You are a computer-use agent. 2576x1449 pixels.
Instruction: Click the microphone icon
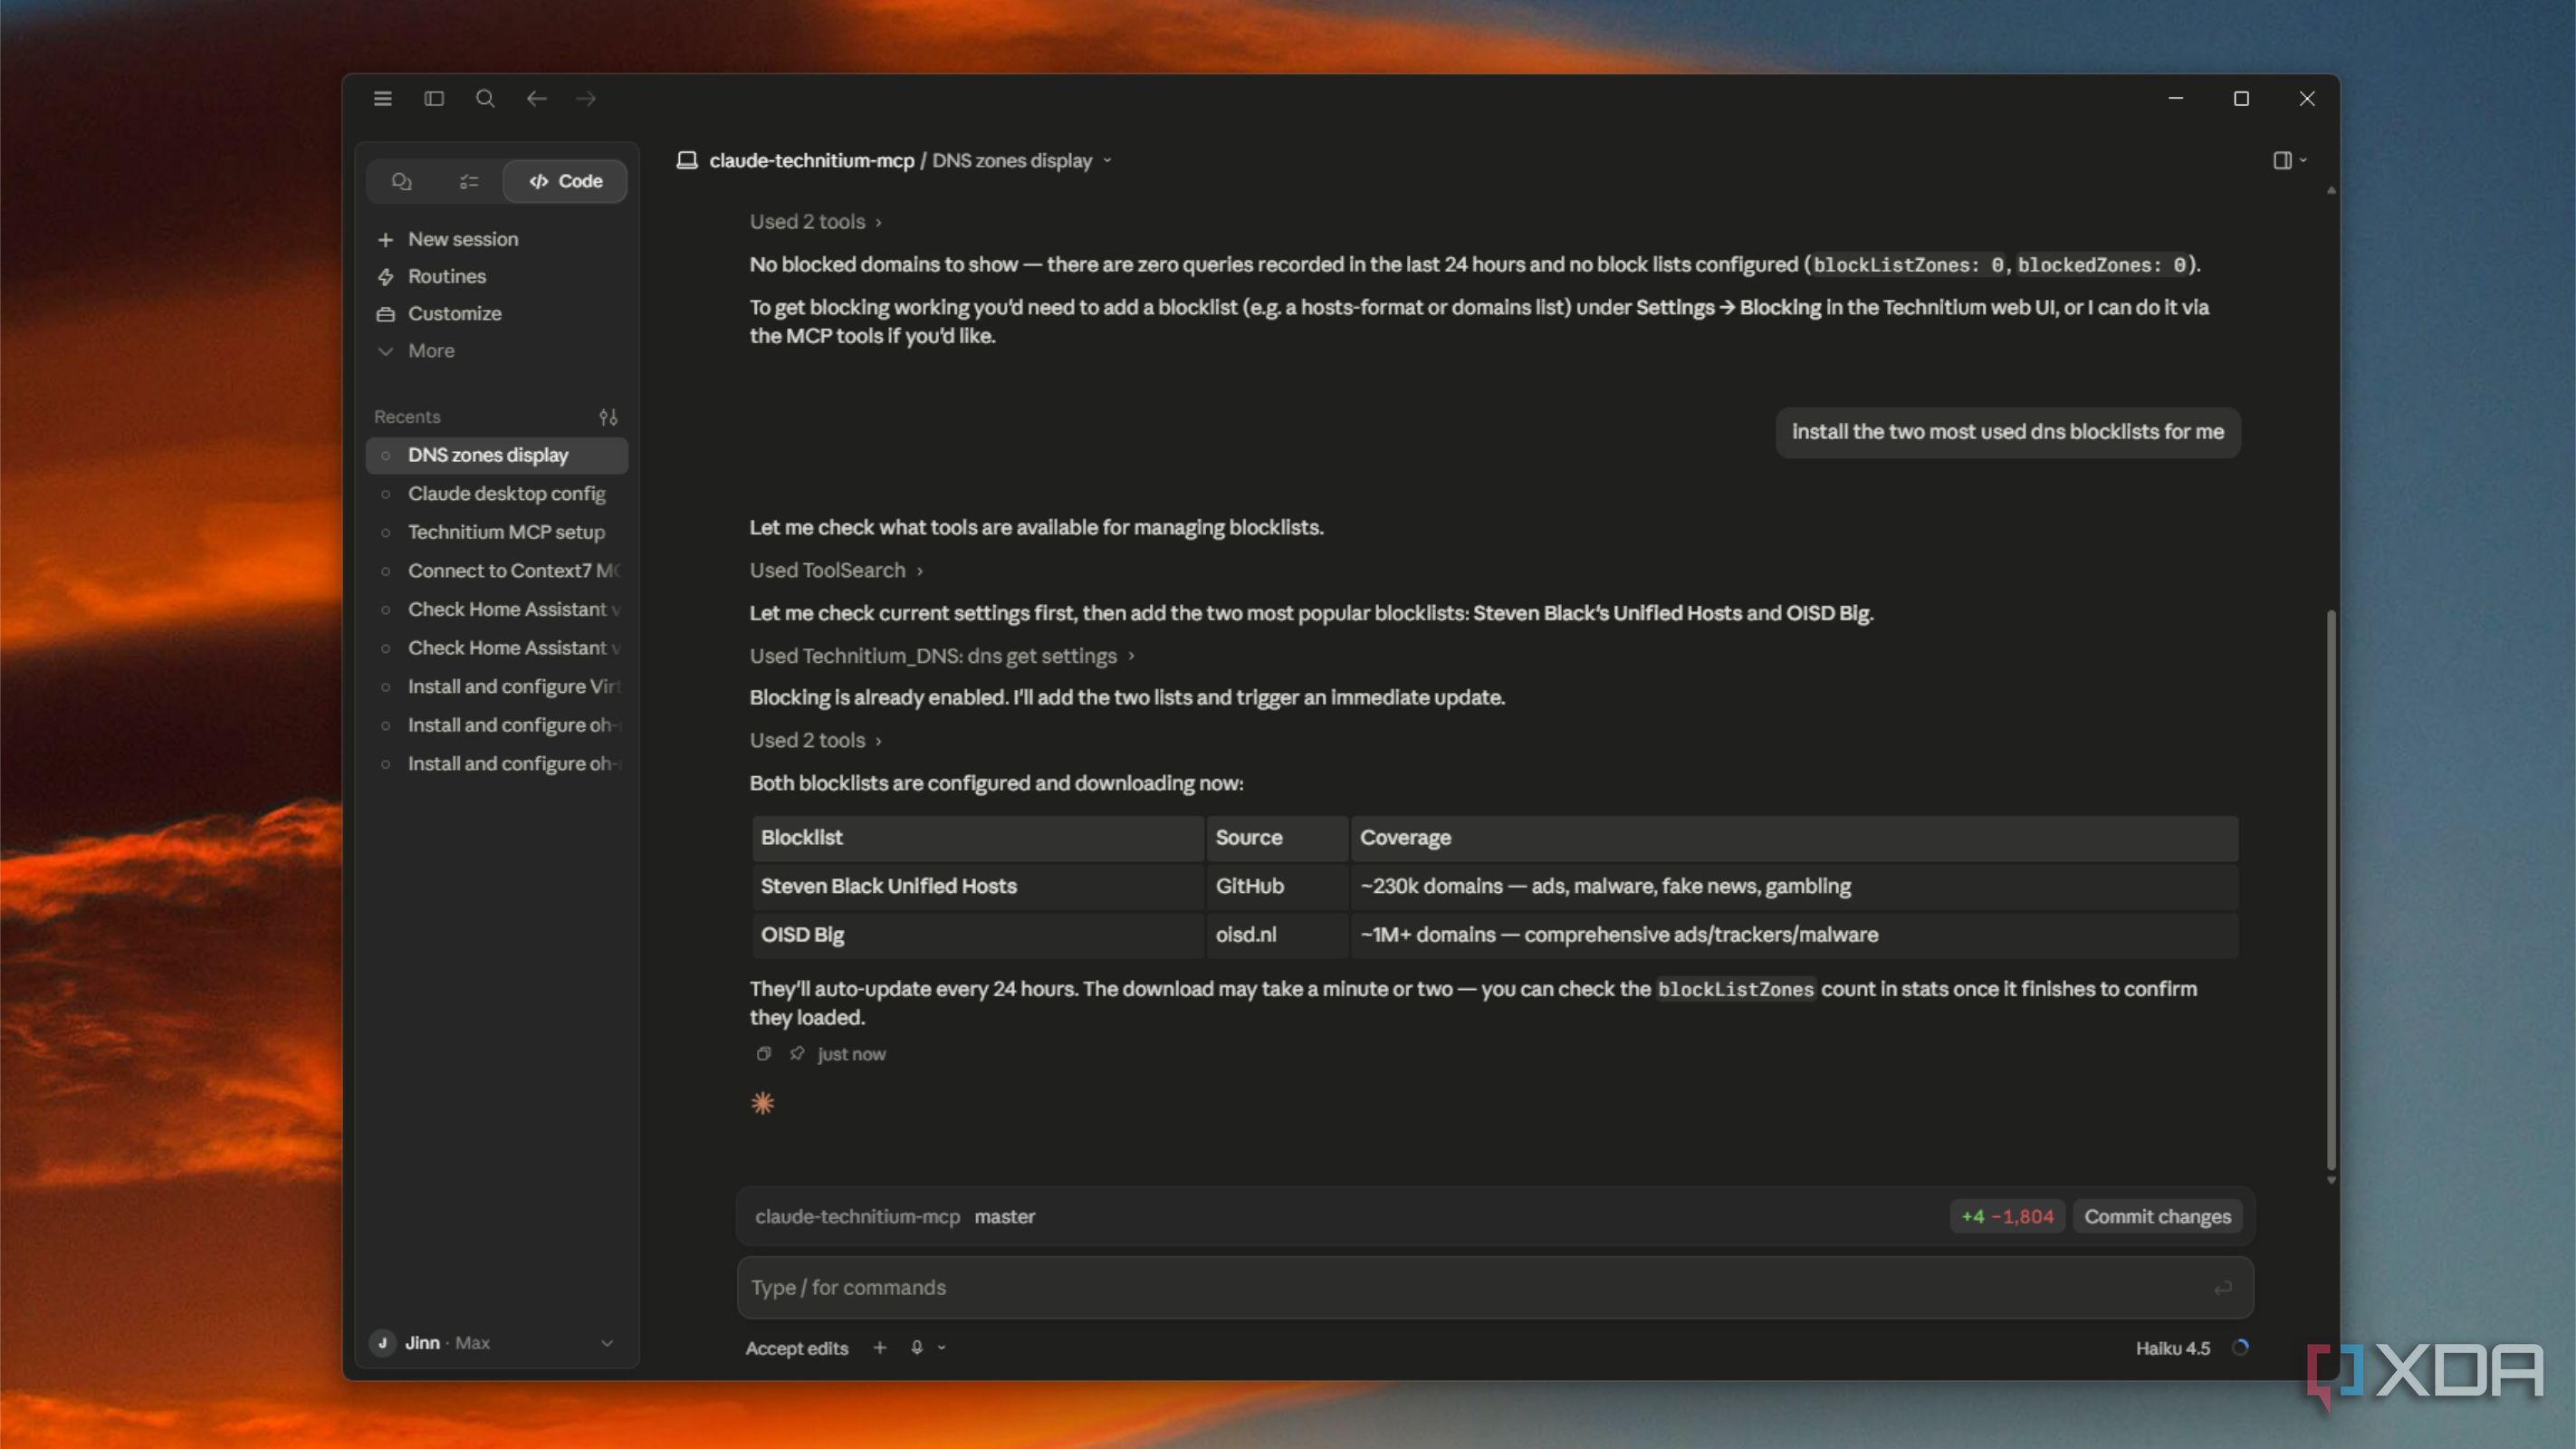(916, 1348)
